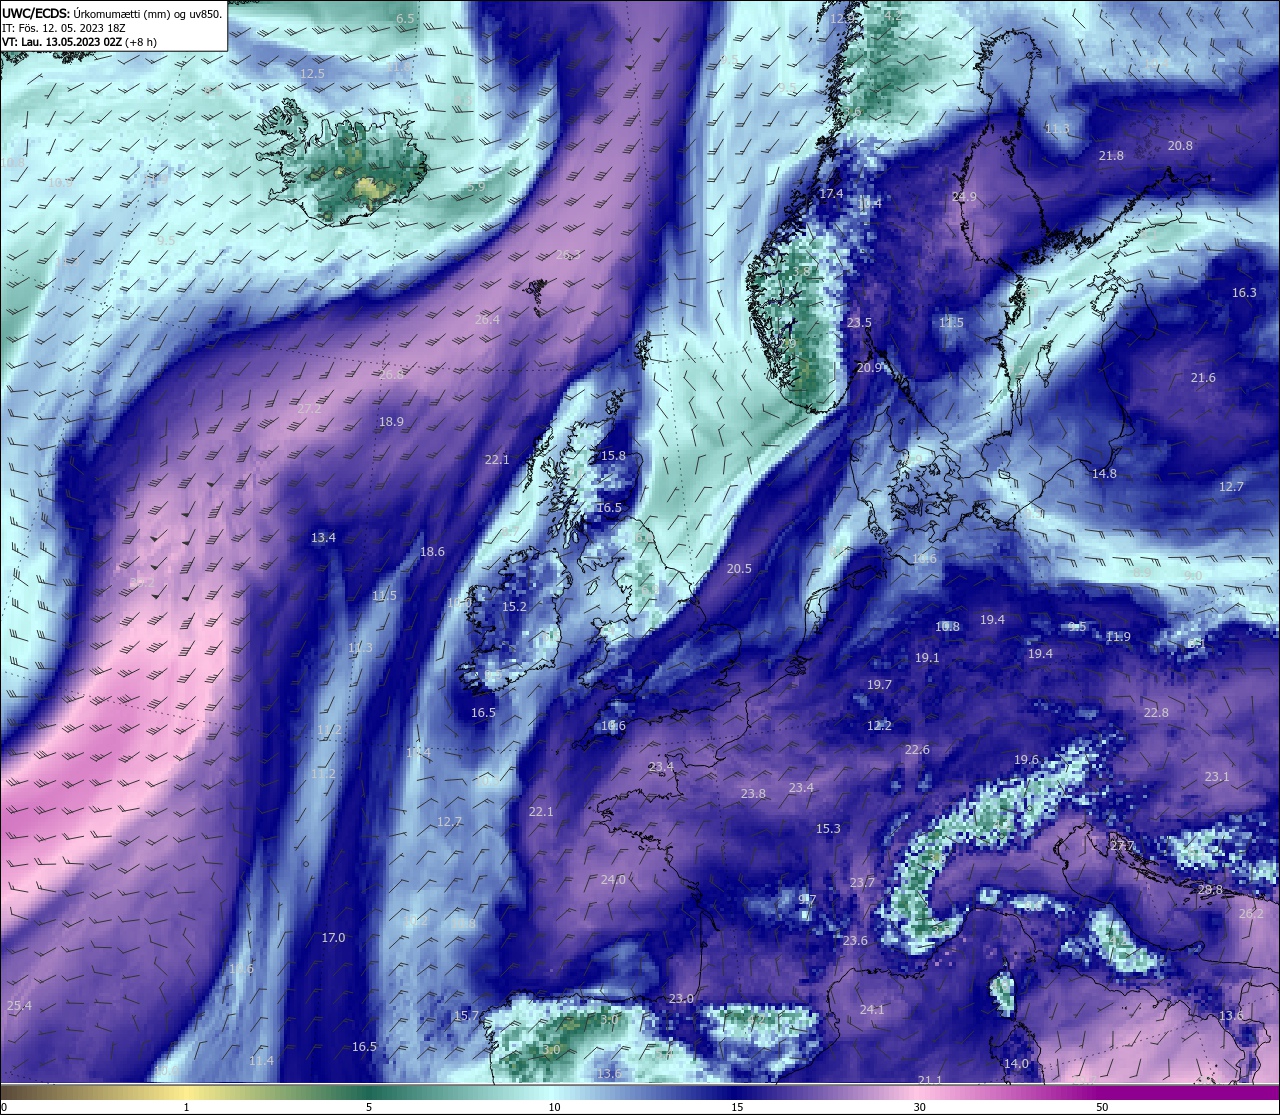
Task: Click the '10' tick on the colour scale
Action: [x=553, y=1107]
